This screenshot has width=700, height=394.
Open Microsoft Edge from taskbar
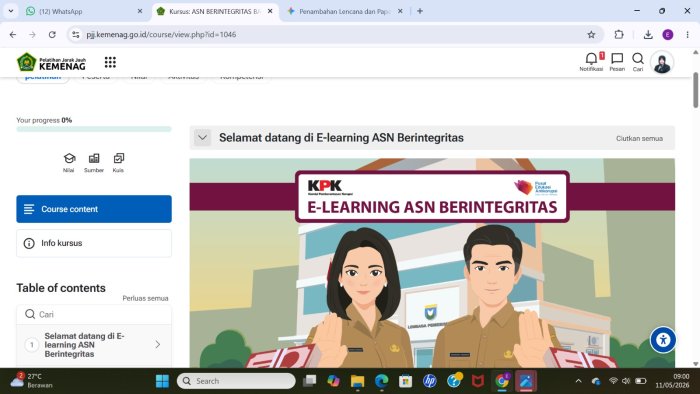tap(381, 381)
